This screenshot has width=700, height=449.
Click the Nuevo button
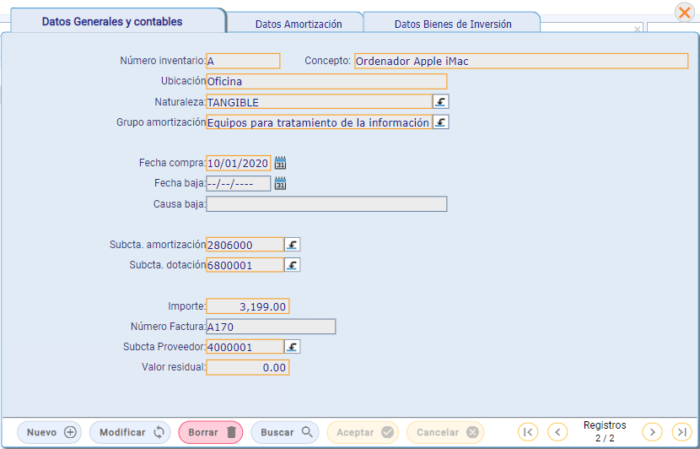[51, 432]
